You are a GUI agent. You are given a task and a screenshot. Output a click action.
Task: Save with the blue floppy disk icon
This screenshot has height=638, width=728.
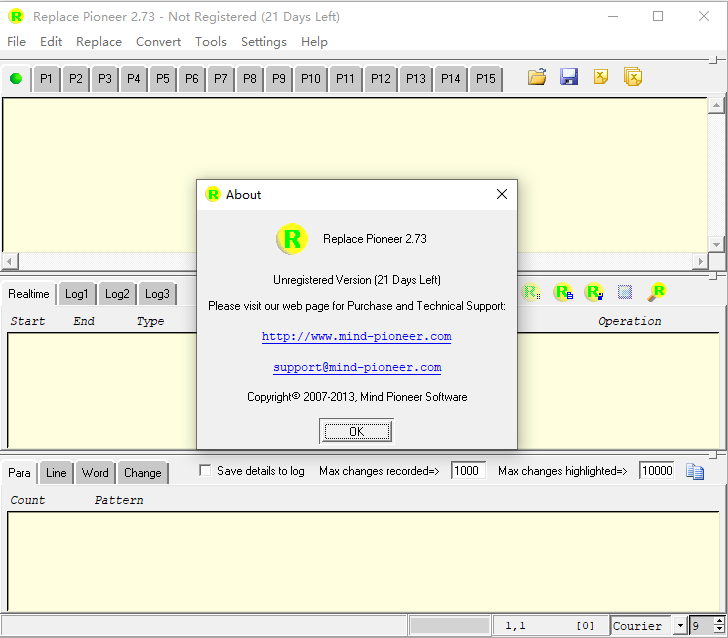(x=569, y=77)
